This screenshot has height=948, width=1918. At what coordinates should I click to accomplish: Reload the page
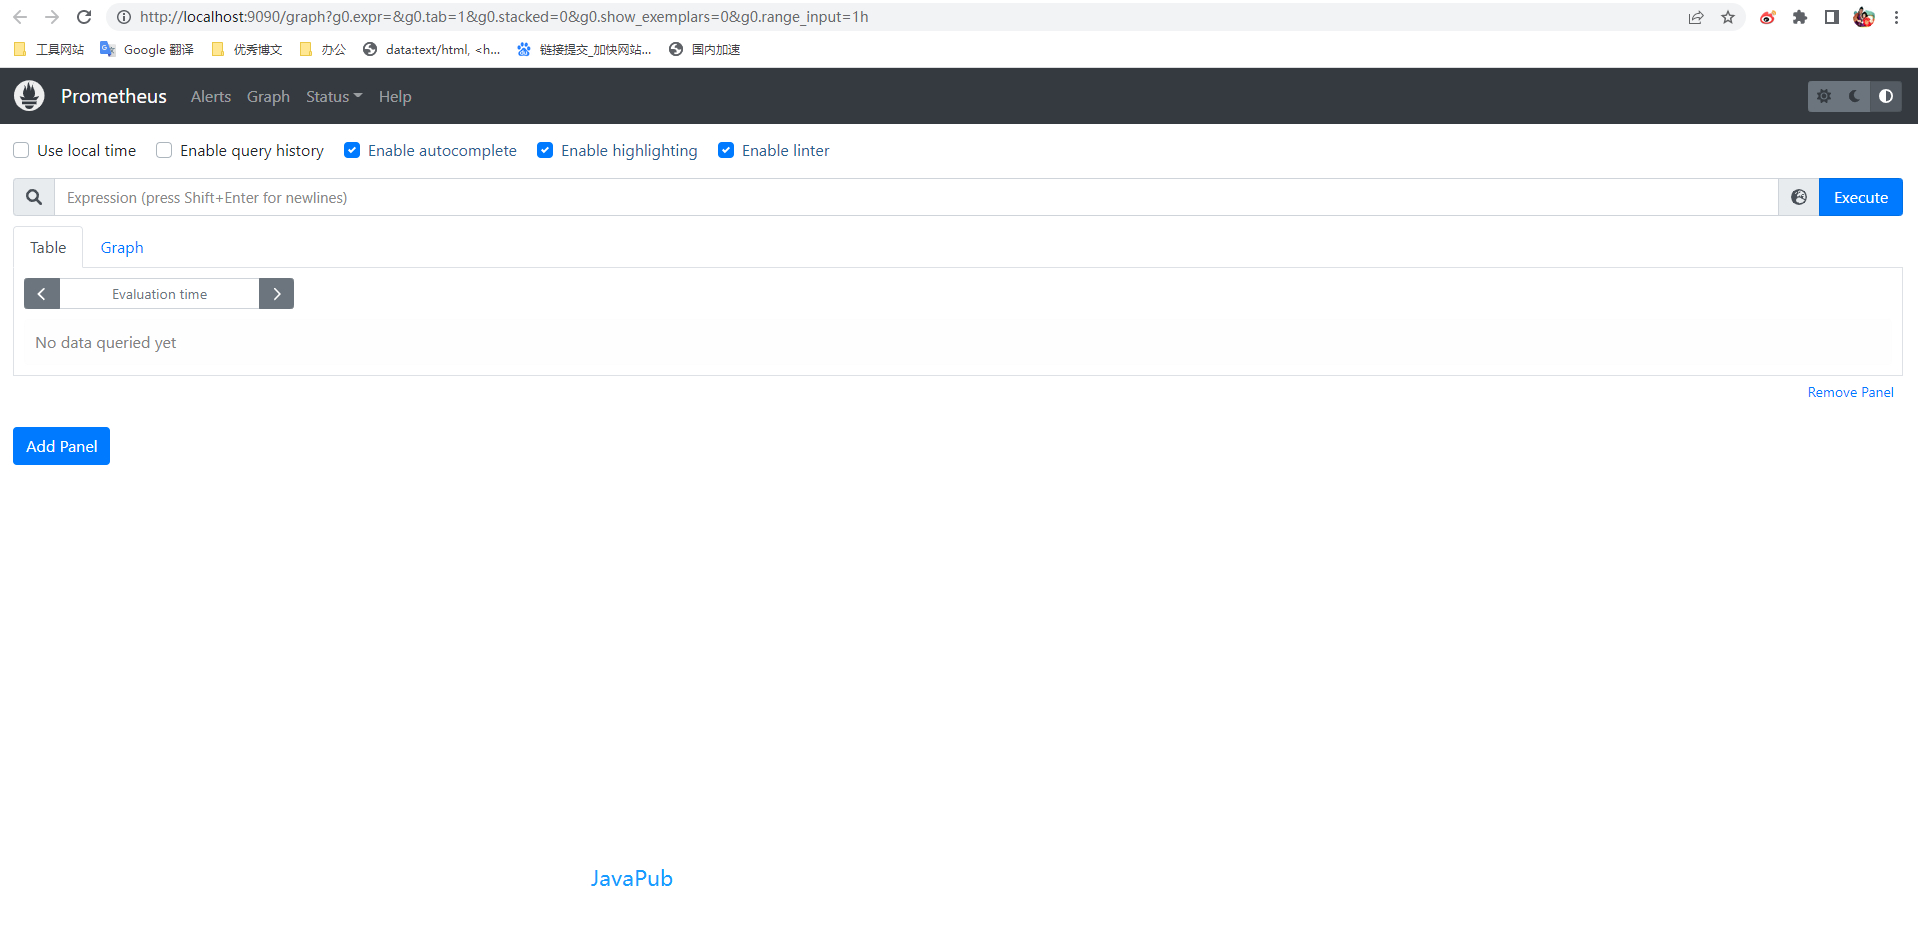(x=84, y=17)
